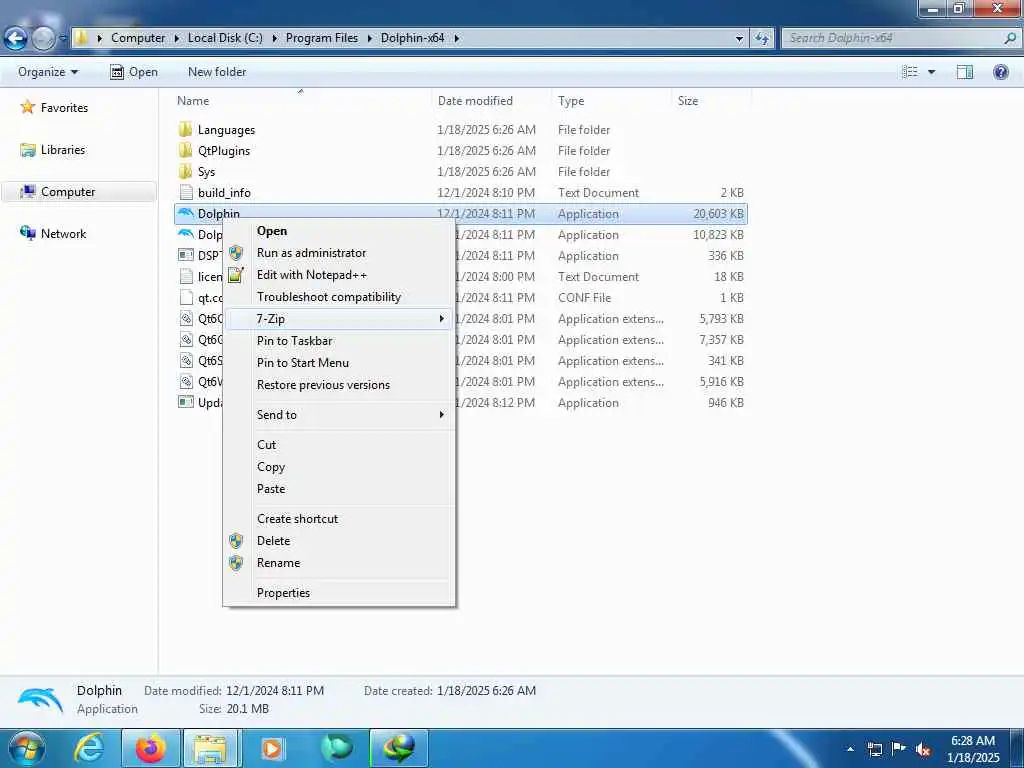
Task: Open the media player taskbar icon
Action: [x=272, y=748]
